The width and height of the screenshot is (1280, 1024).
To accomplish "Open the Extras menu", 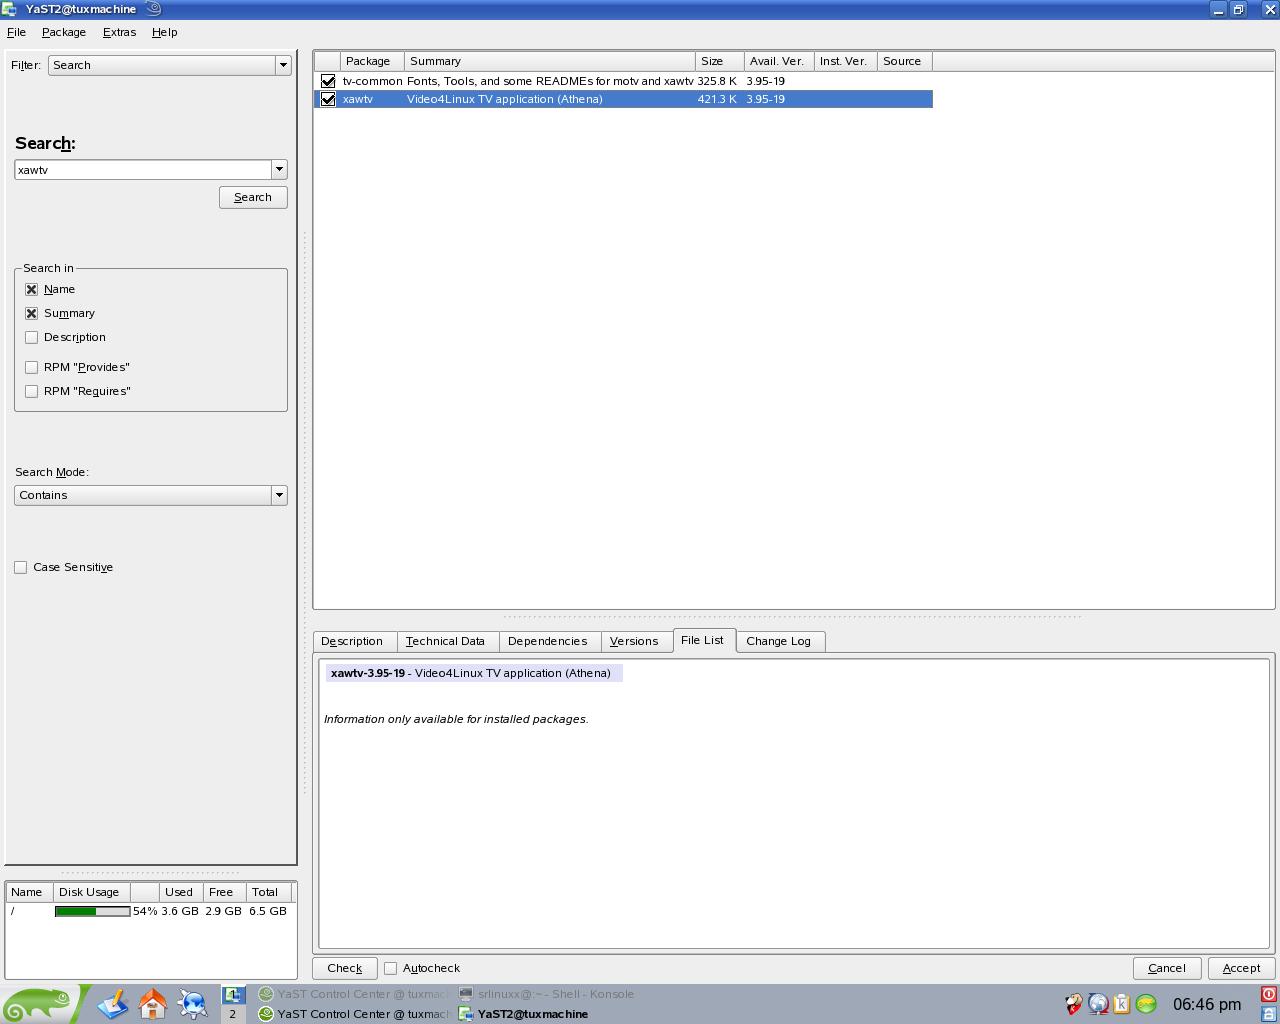I will (119, 32).
